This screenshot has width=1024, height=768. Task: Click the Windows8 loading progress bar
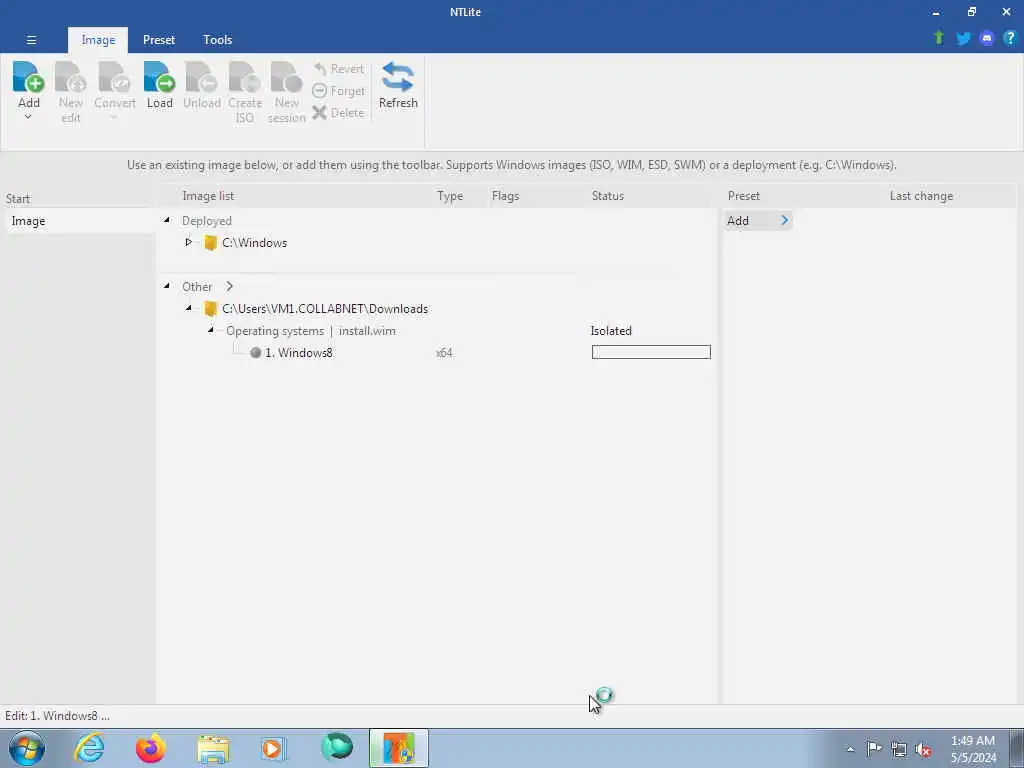pyautogui.click(x=651, y=352)
